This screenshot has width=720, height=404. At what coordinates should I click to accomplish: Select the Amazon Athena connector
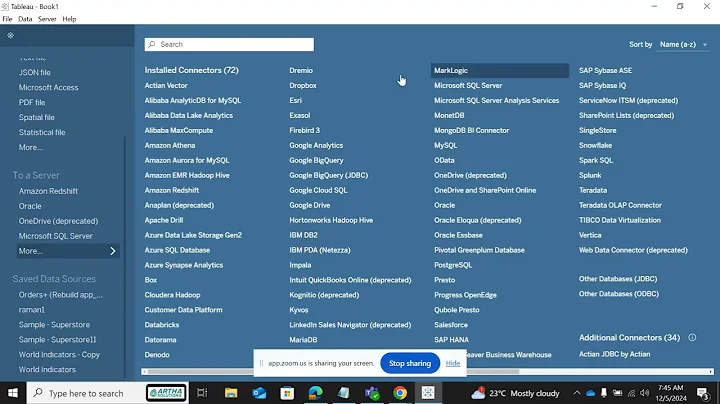pyautogui.click(x=169, y=145)
